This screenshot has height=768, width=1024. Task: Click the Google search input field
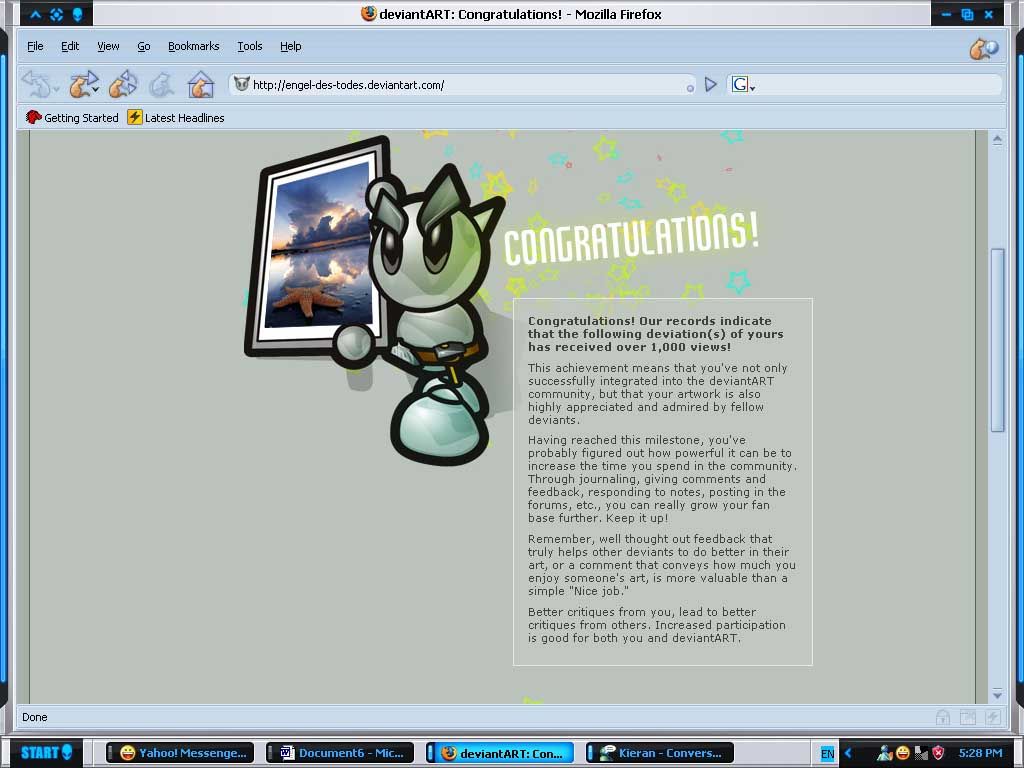click(877, 84)
